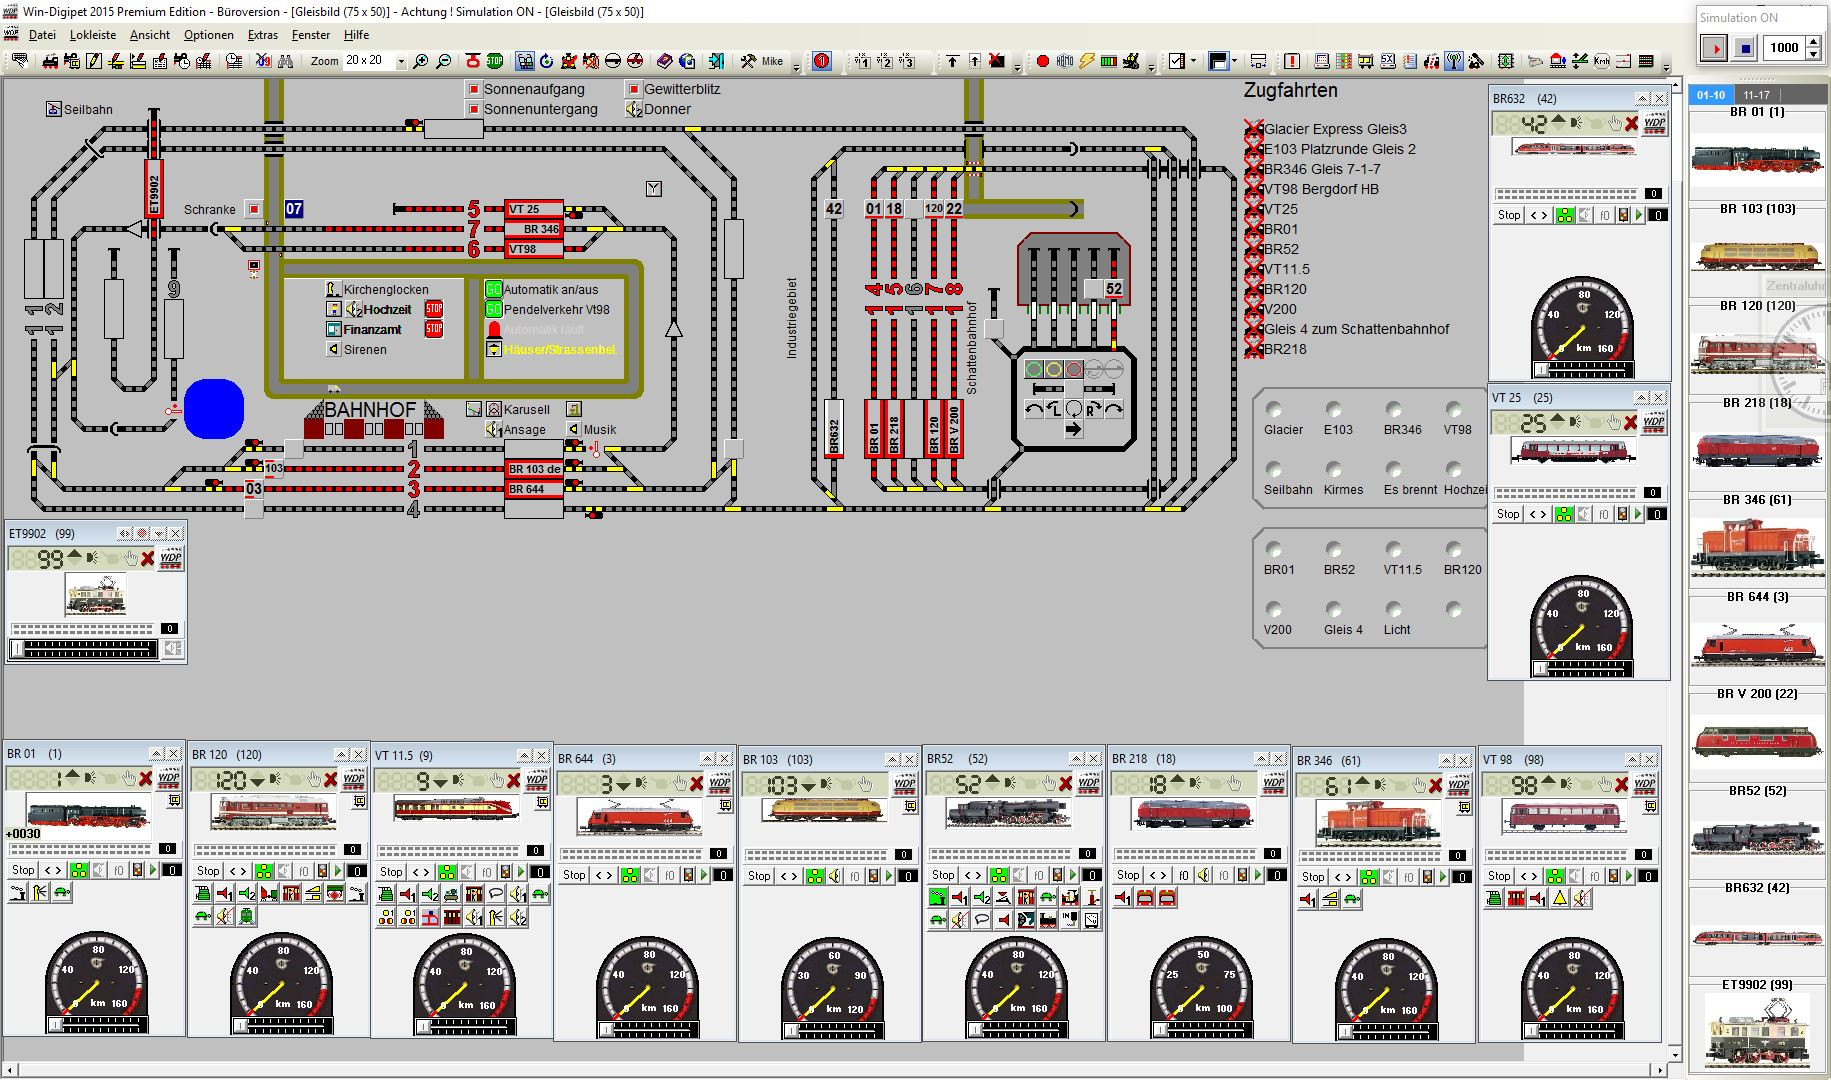Click the yellow lightning bolt toolbar icon

pos(1087,61)
